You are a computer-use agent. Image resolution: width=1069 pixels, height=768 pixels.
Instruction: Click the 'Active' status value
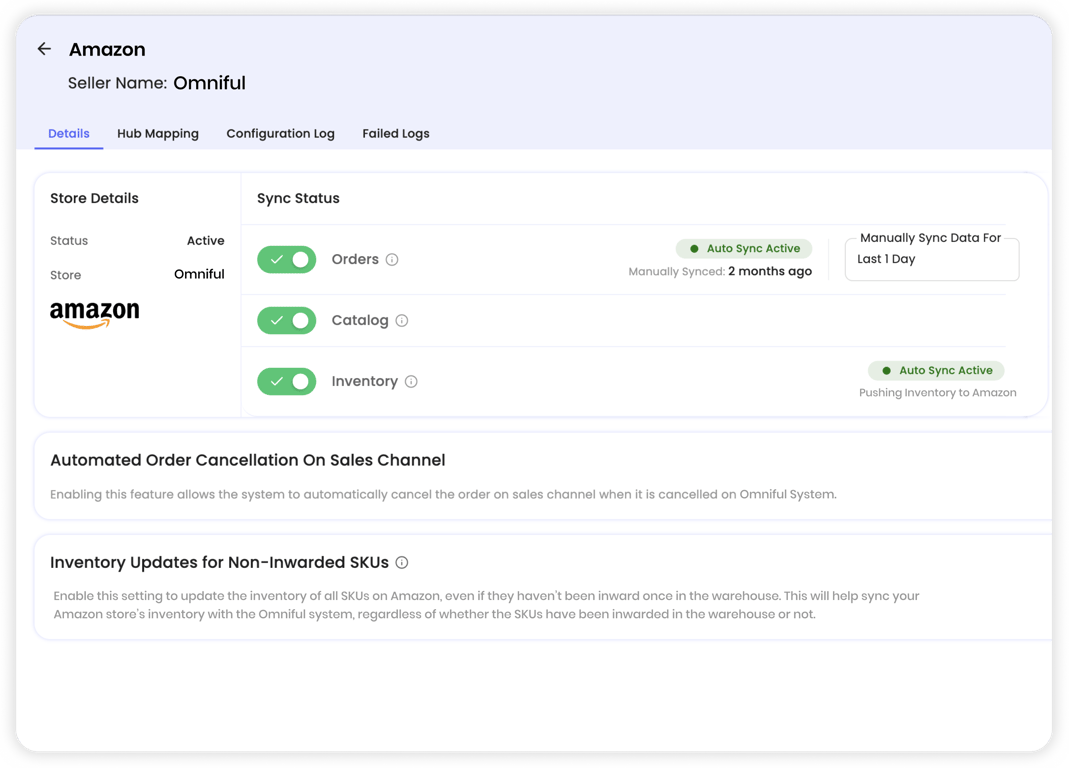point(206,241)
